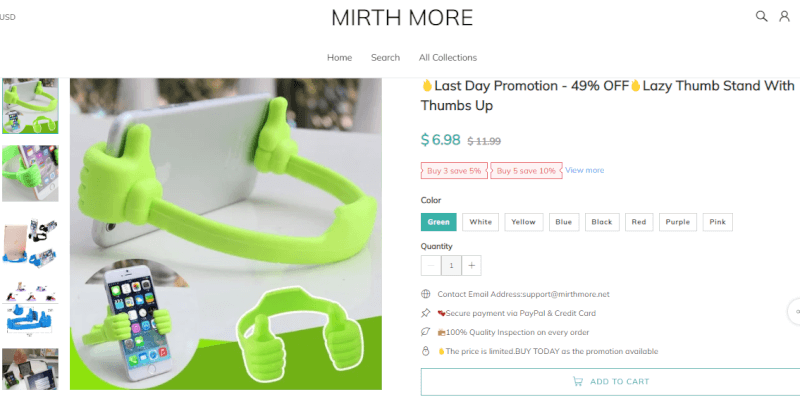Click the Buy 5 save 10% tag
This screenshot has height=397, width=800.
point(526,171)
